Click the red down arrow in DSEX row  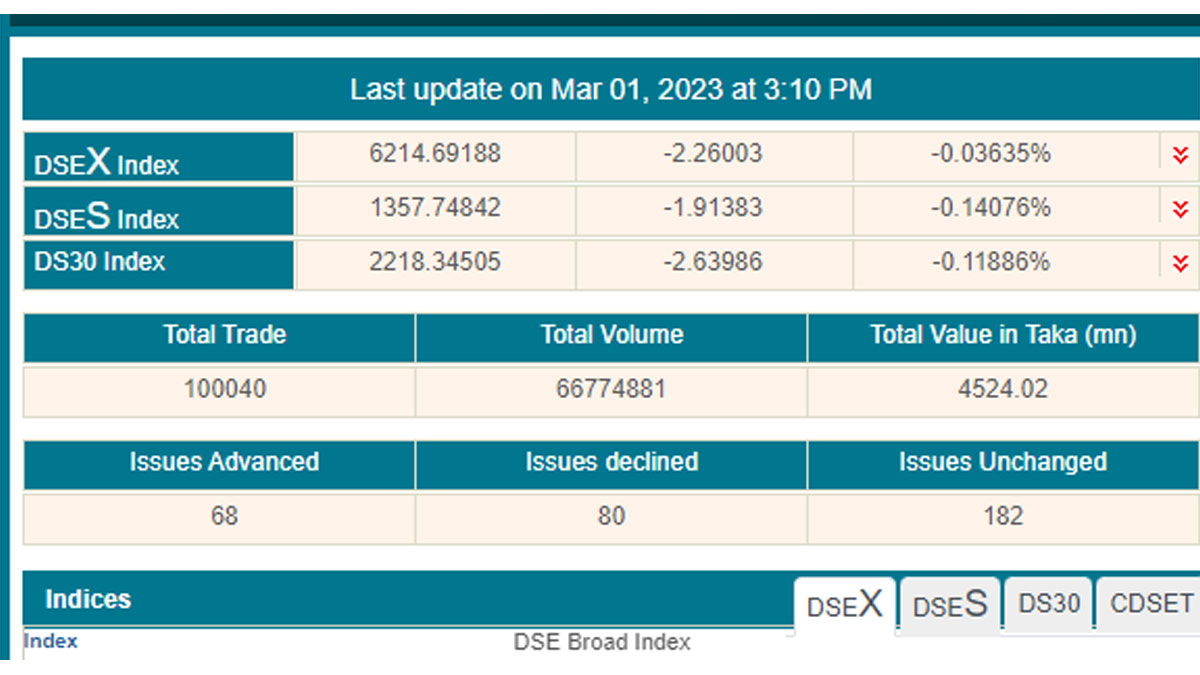pos(1180,155)
